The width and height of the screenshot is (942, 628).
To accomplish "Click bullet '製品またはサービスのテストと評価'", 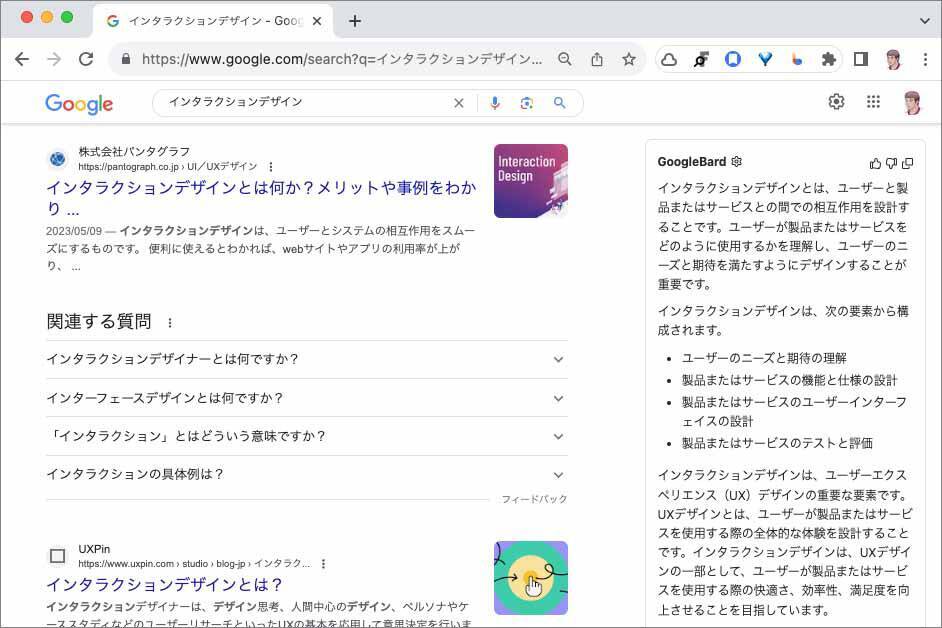I will tap(777, 444).
